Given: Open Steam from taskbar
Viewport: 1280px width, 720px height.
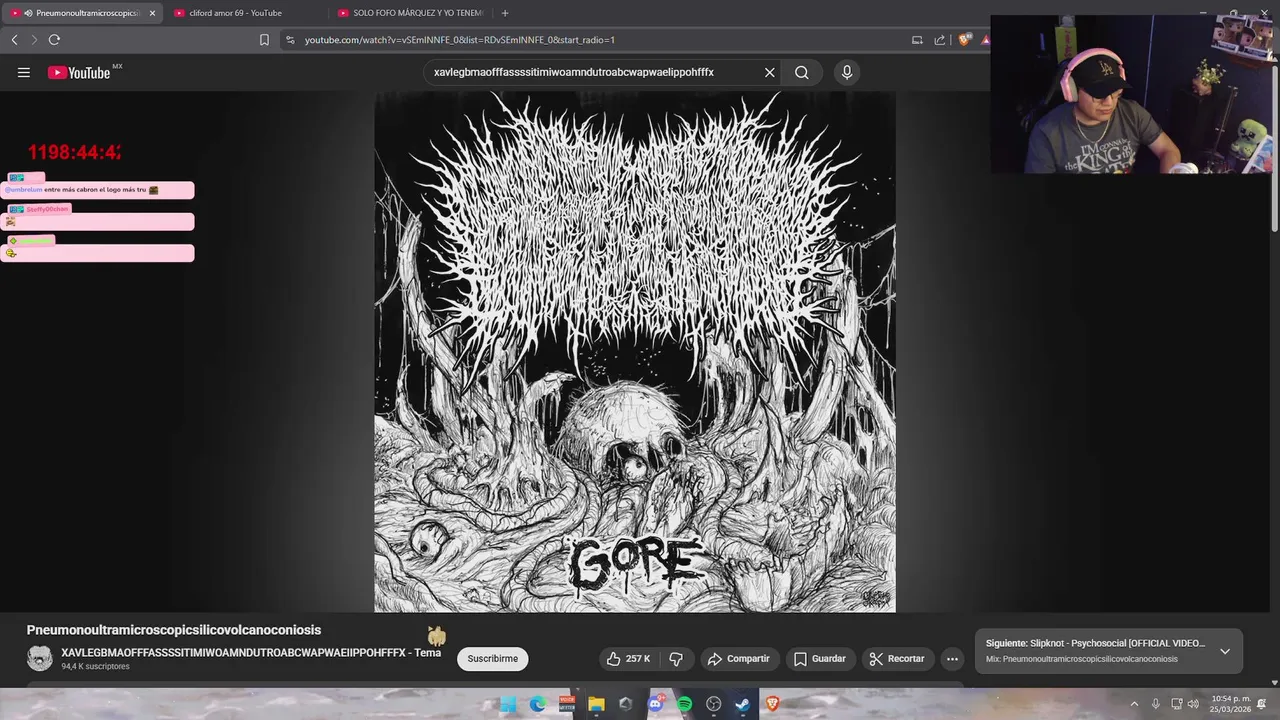Looking at the screenshot, I should click(x=743, y=704).
